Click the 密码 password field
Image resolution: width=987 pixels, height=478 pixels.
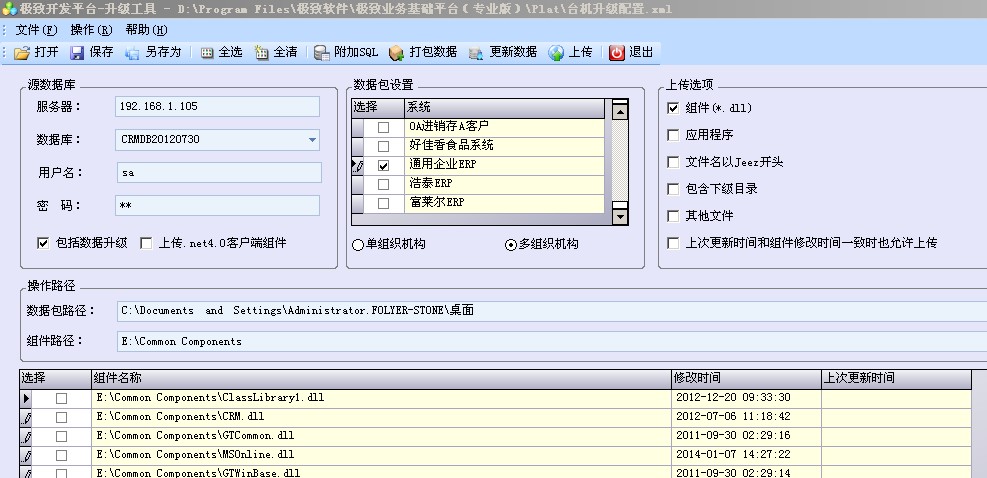pyautogui.click(x=218, y=205)
